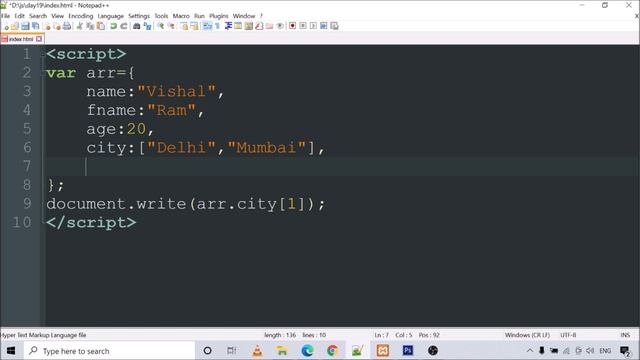This screenshot has width=640, height=360.
Task: Click the Zoom In toolbar icon
Action: 161,26
